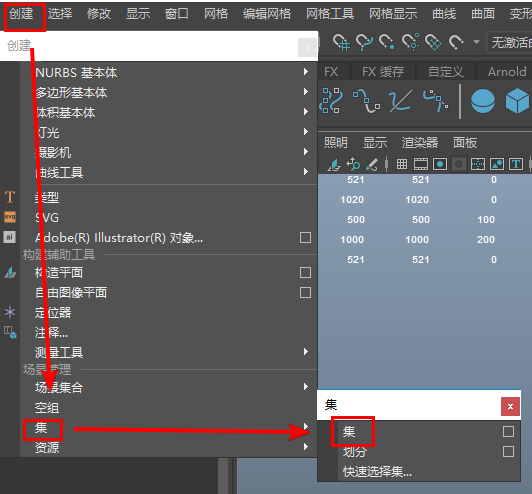Open the 网格工具 menu
The width and height of the screenshot is (532, 494).
330,14
